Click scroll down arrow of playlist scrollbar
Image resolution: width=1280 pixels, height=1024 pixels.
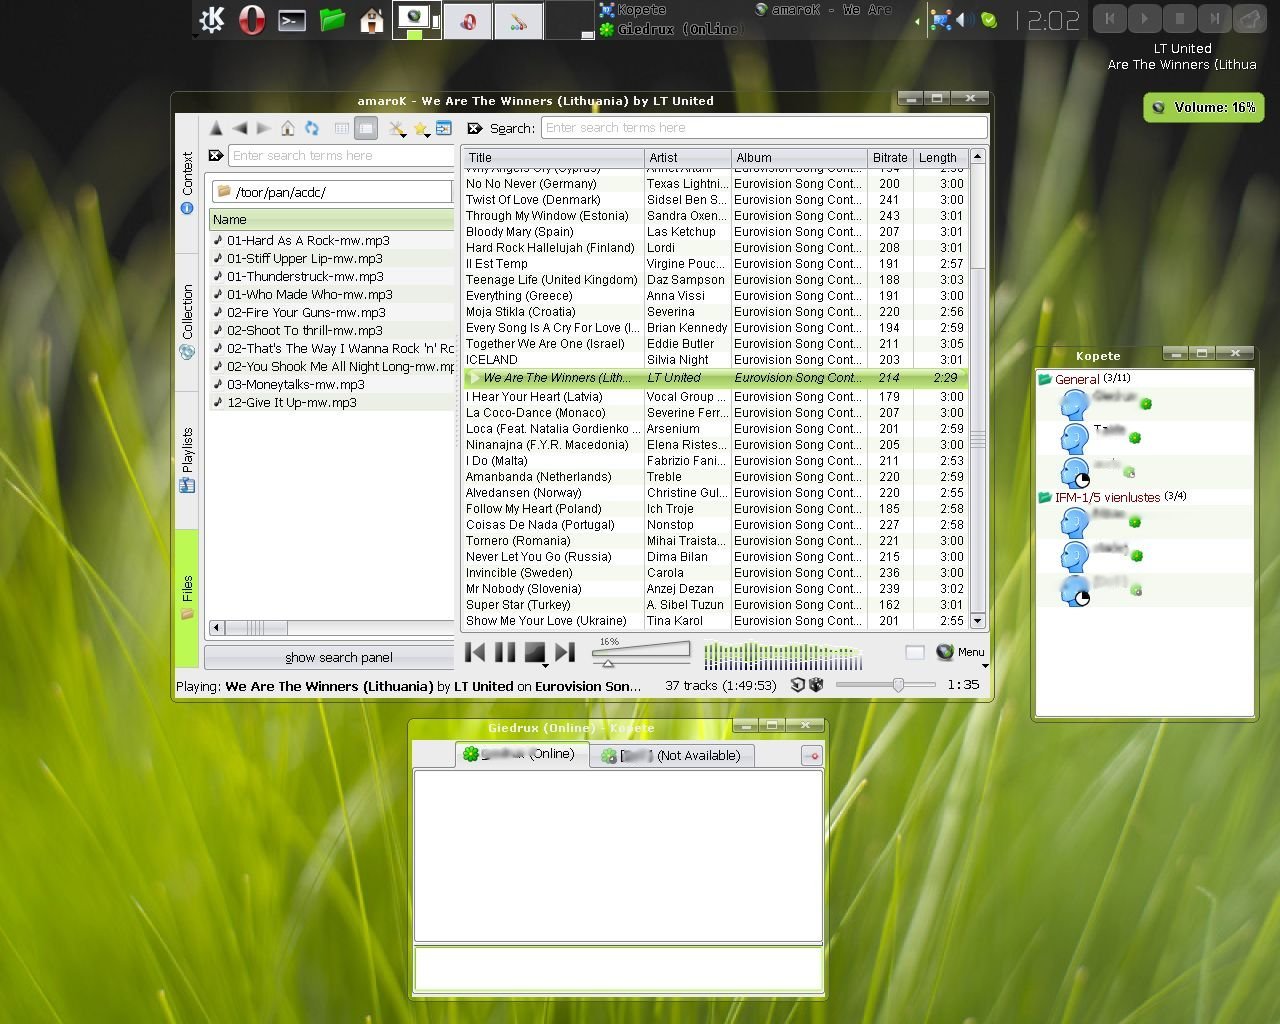click(x=978, y=621)
